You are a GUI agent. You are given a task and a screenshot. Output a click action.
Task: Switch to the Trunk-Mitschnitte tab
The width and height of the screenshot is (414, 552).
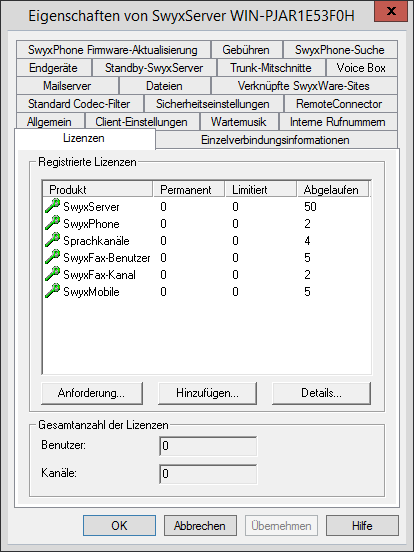271,68
